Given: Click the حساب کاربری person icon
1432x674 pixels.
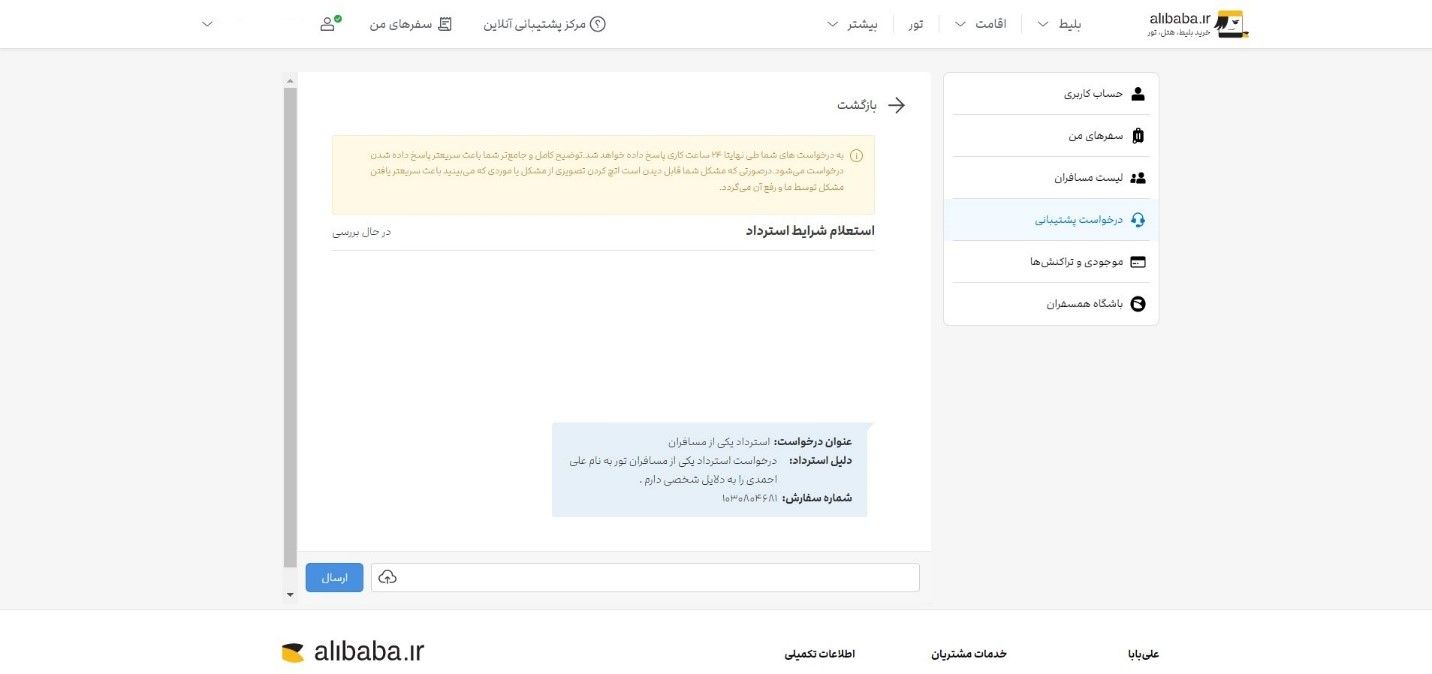Looking at the screenshot, I should (1138, 94).
